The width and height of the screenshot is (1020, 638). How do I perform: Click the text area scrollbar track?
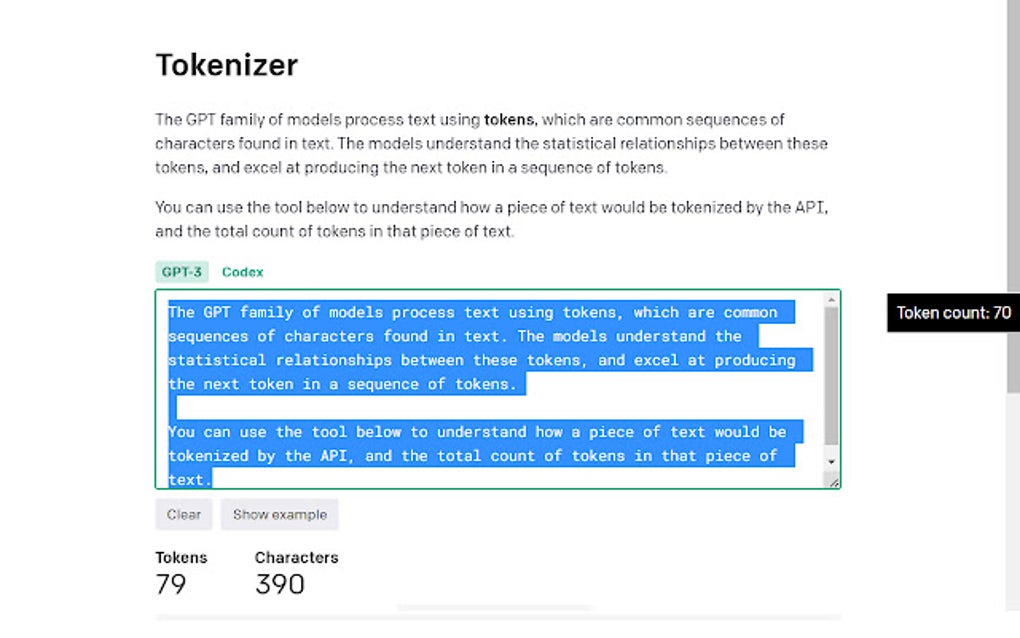point(832,380)
